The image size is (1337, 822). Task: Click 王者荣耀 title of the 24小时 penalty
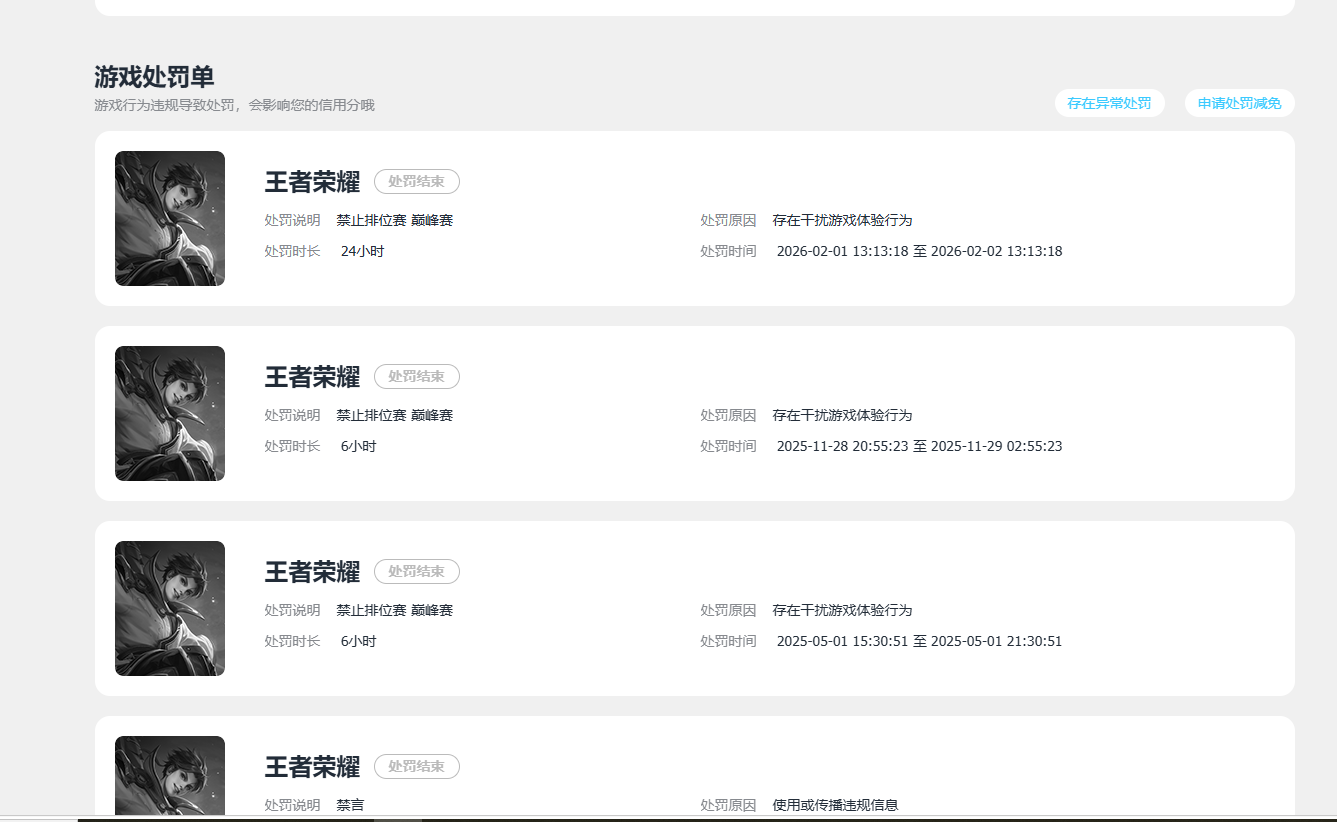(312, 182)
